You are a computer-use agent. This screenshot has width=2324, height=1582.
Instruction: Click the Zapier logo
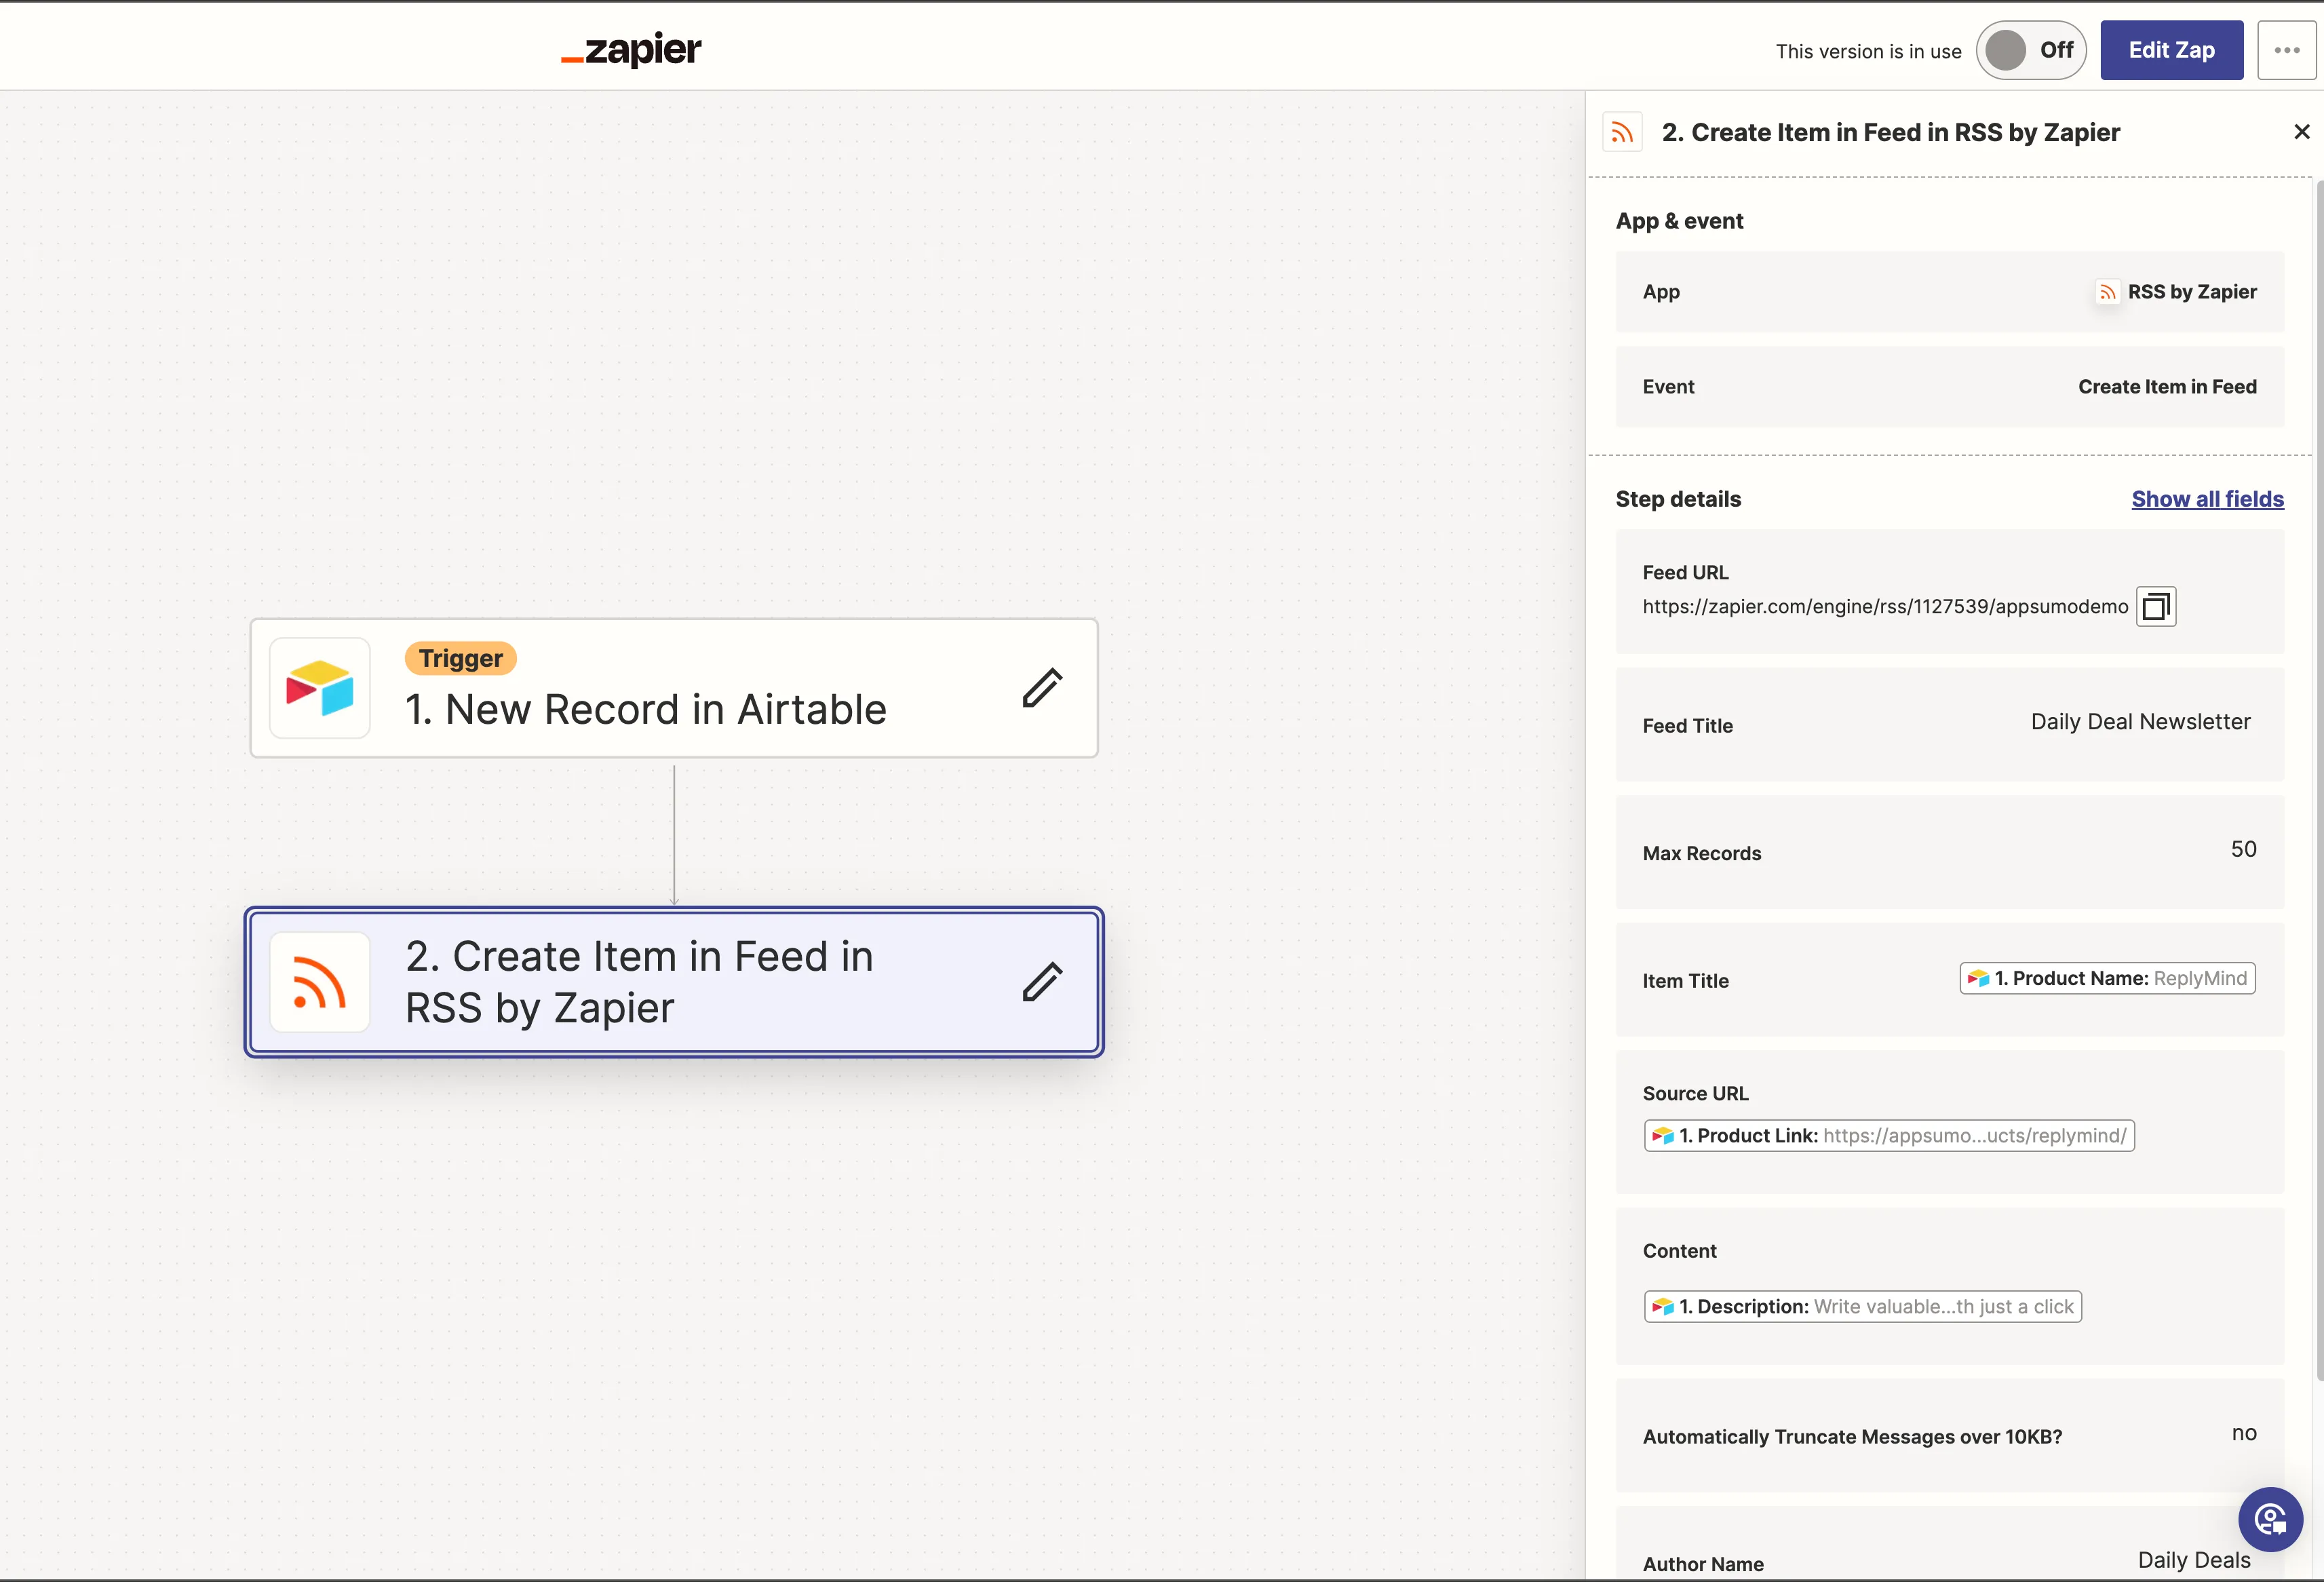(631, 49)
